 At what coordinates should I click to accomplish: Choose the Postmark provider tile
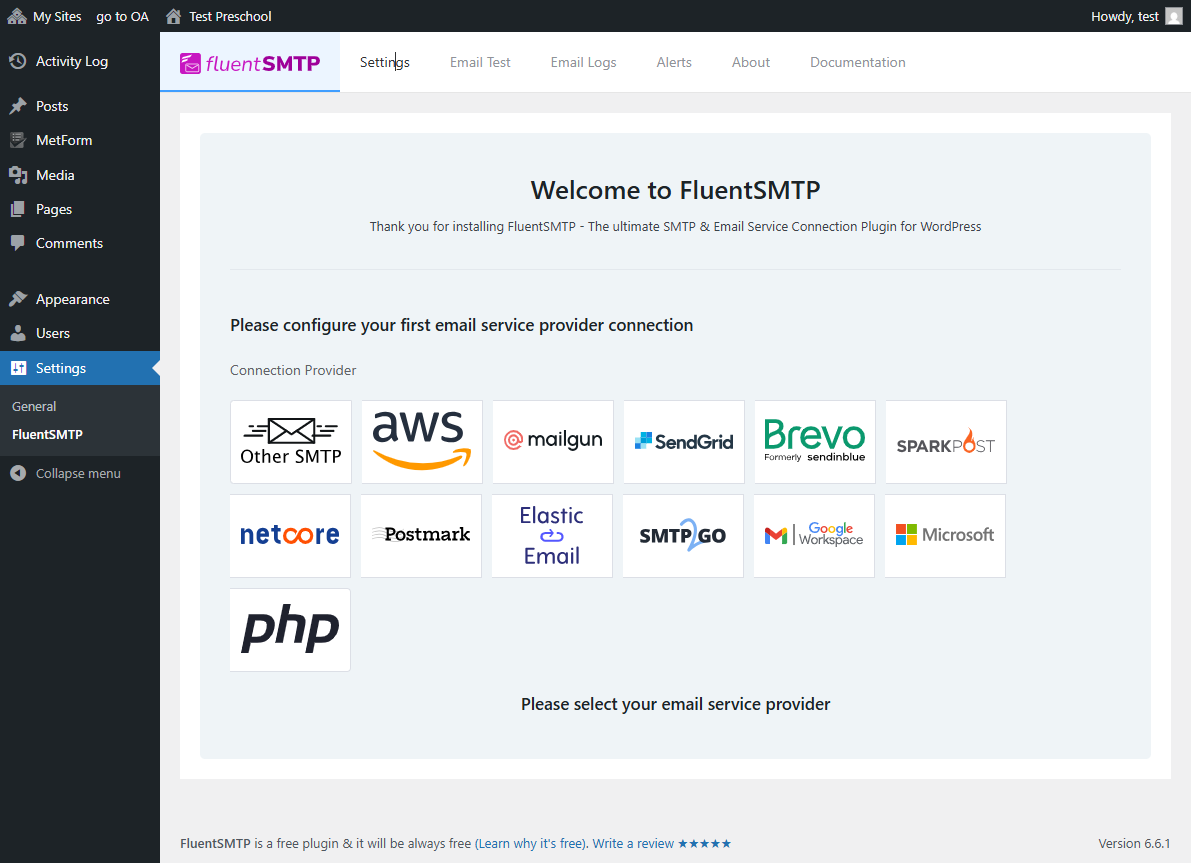(421, 536)
